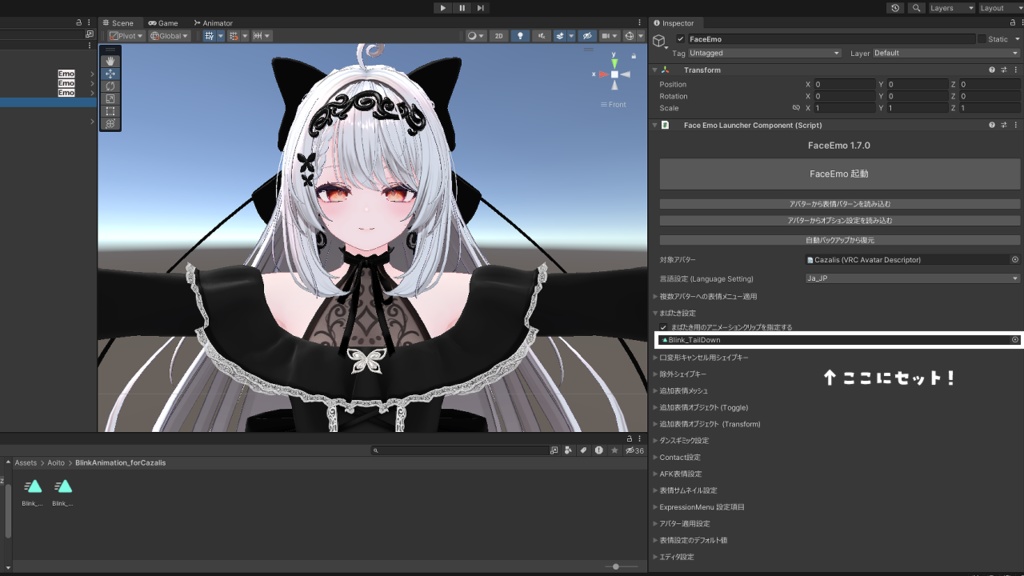Toggle the Static checkbox
The width and height of the screenshot is (1024, 576).
click(982, 39)
